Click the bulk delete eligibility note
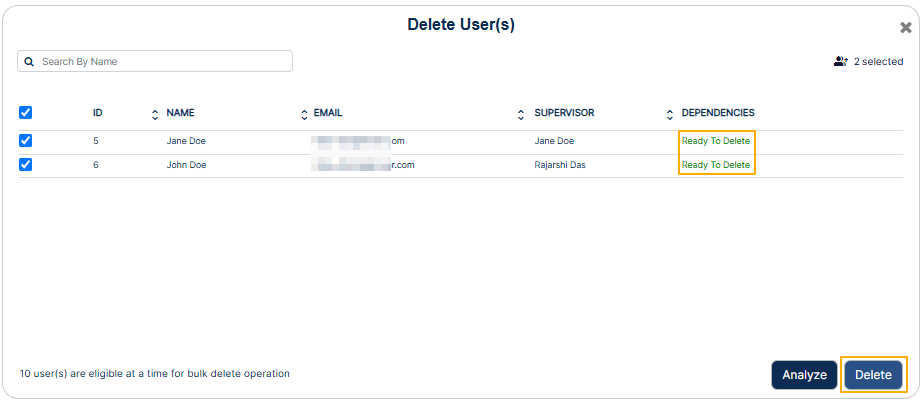Screen dimensions: 922x402 click(x=155, y=373)
